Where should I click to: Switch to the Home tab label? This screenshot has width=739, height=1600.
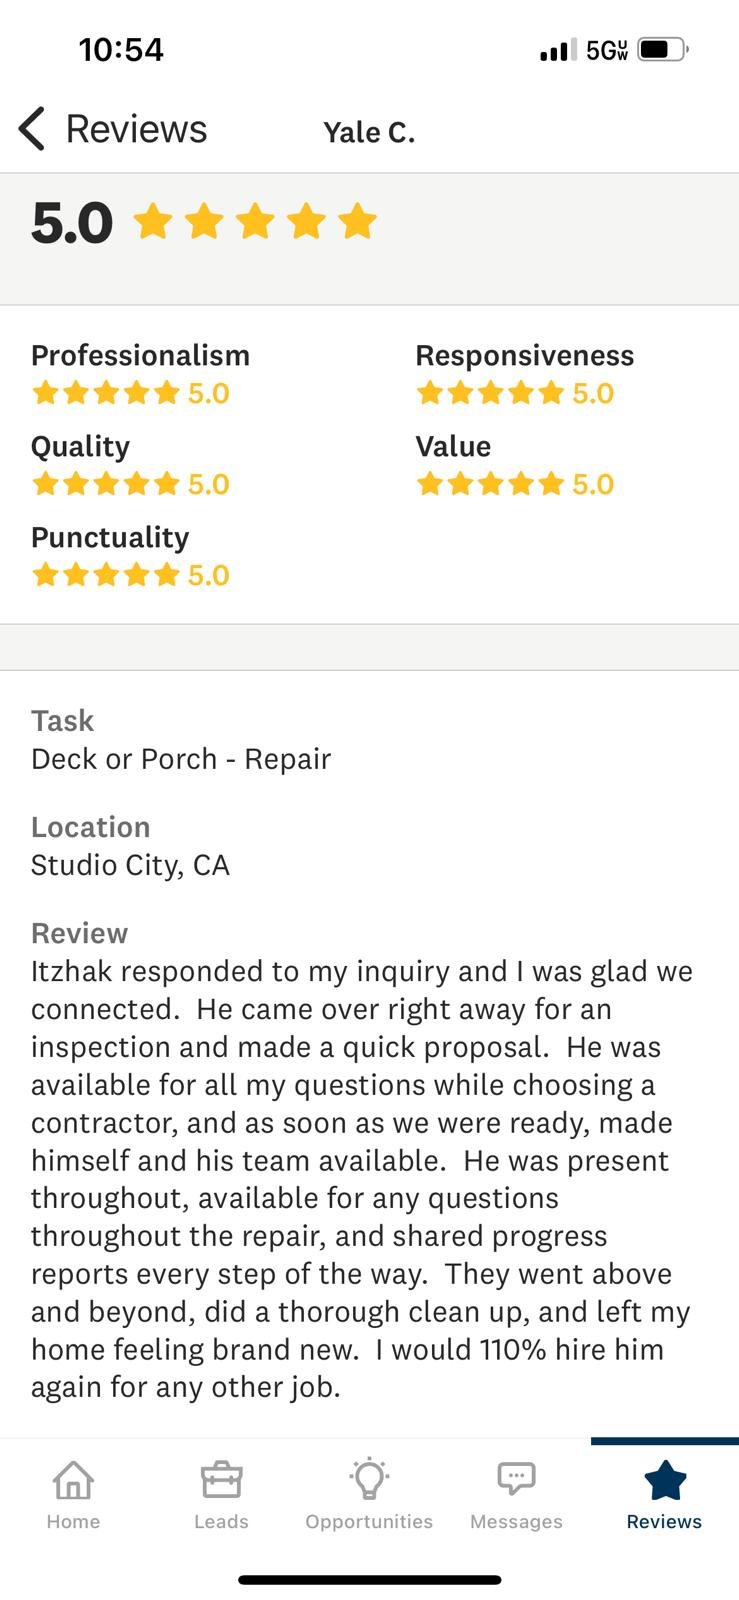(x=73, y=1521)
